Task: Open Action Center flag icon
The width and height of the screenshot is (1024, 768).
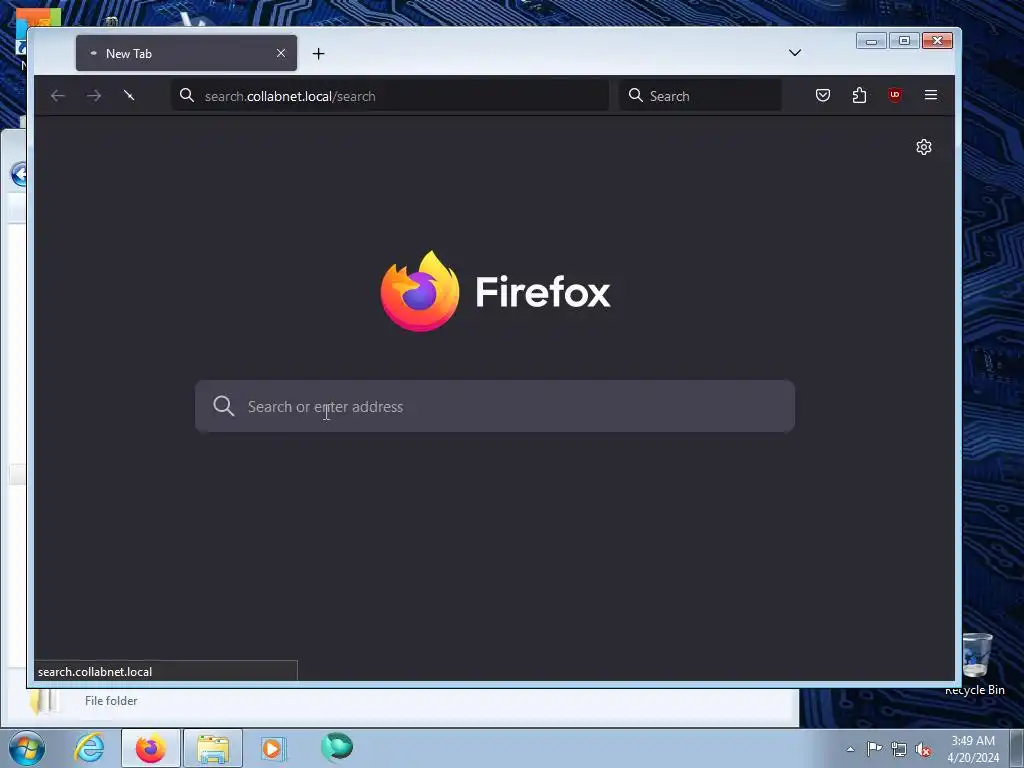Action: click(874, 748)
